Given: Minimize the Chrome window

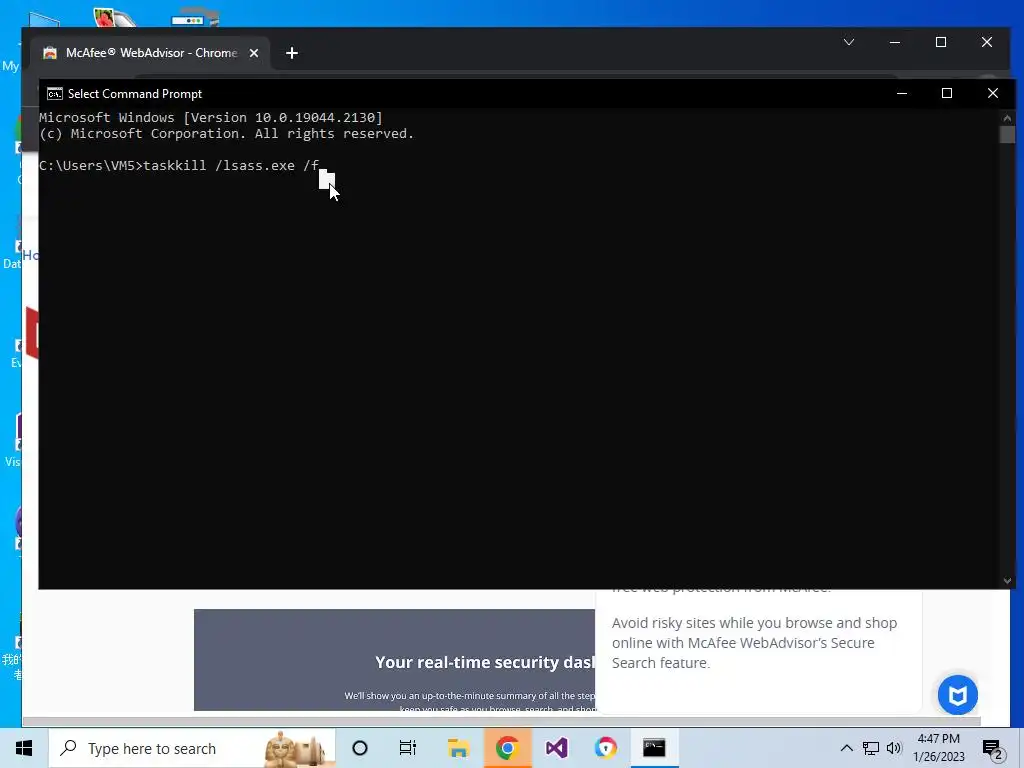Looking at the screenshot, I should click(895, 42).
